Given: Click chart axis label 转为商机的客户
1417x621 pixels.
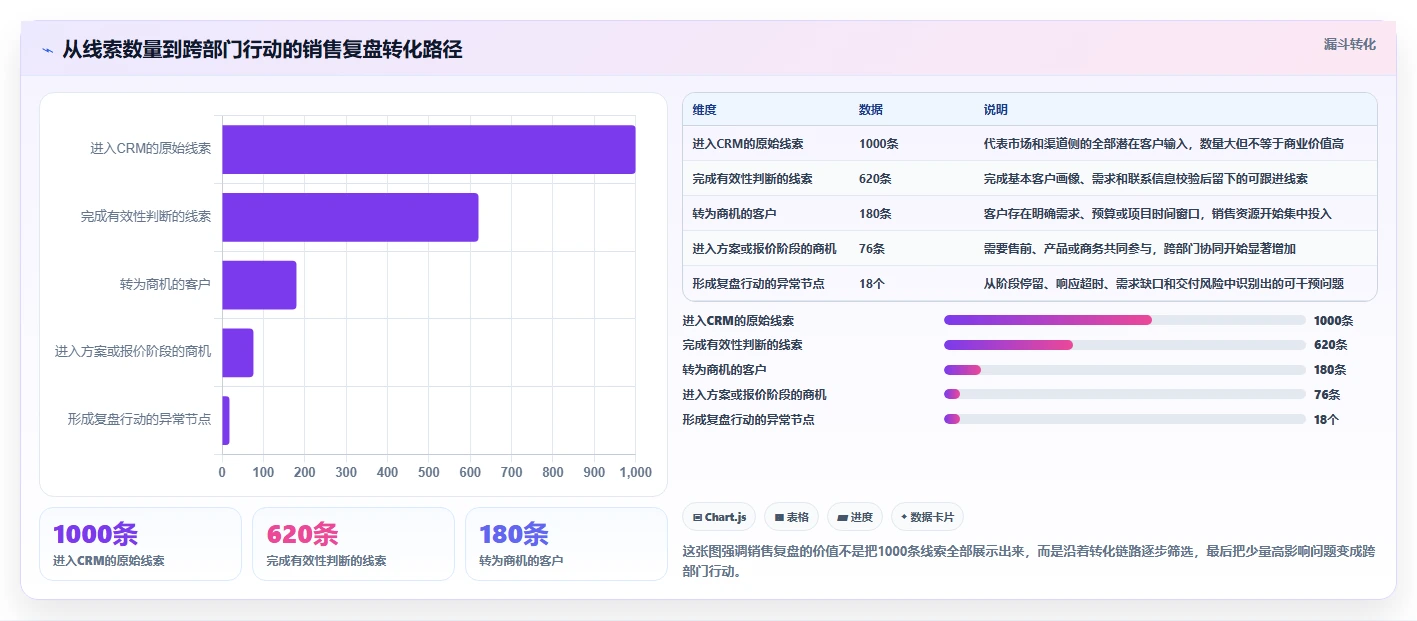Looking at the screenshot, I should point(165,284).
